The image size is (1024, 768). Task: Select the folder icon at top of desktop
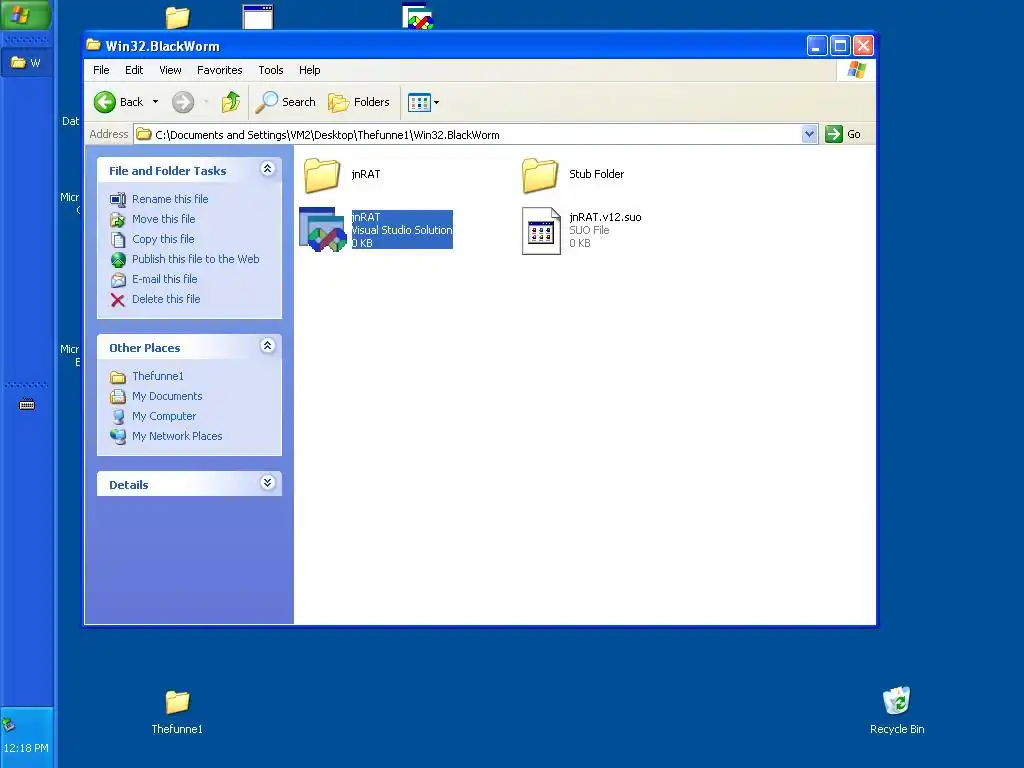tap(177, 17)
